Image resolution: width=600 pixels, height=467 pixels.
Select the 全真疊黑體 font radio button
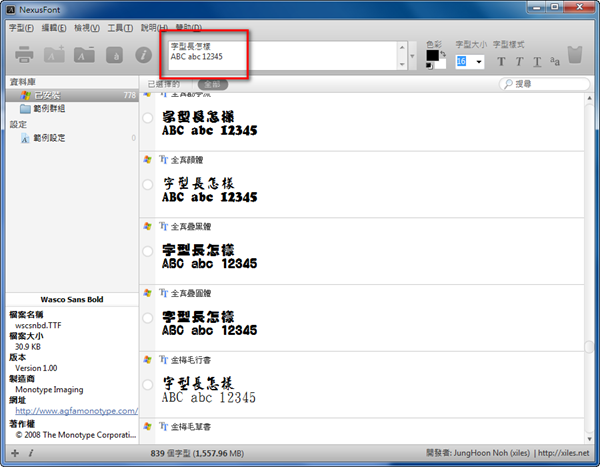pyautogui.click(x=147, y=251)
